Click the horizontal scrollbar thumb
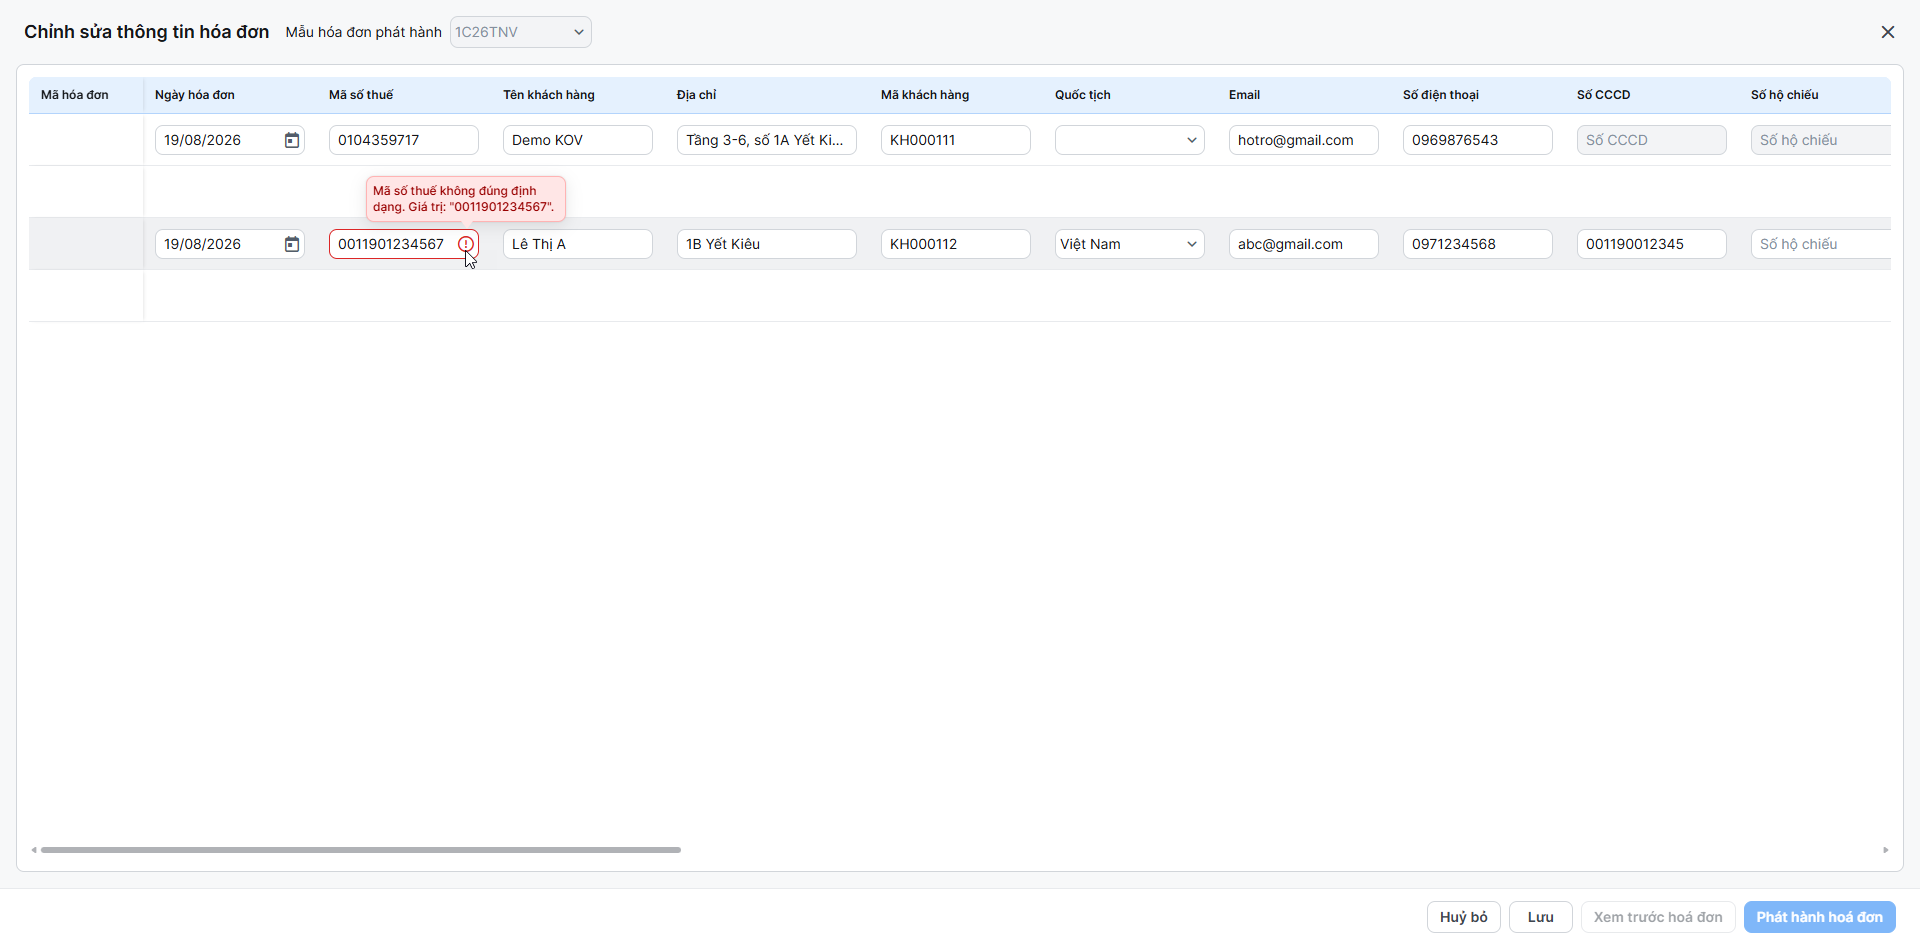 tap(361, 850)
